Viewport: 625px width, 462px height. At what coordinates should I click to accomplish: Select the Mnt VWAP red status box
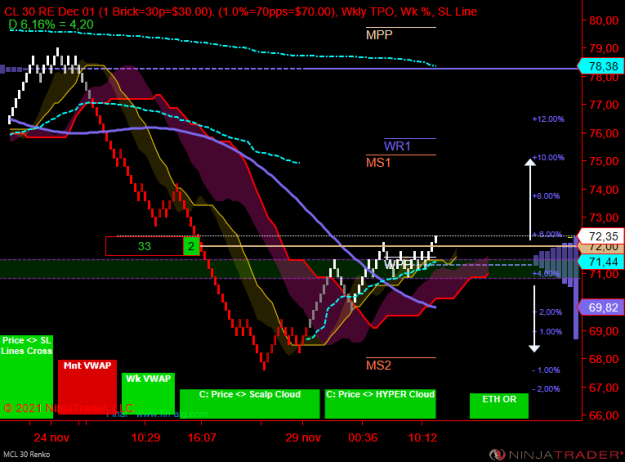(87, 387)
